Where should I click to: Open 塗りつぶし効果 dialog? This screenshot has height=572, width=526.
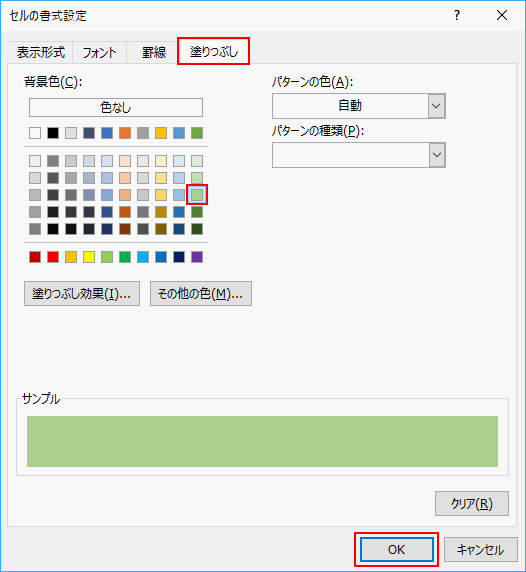click(x=82, y=293)
